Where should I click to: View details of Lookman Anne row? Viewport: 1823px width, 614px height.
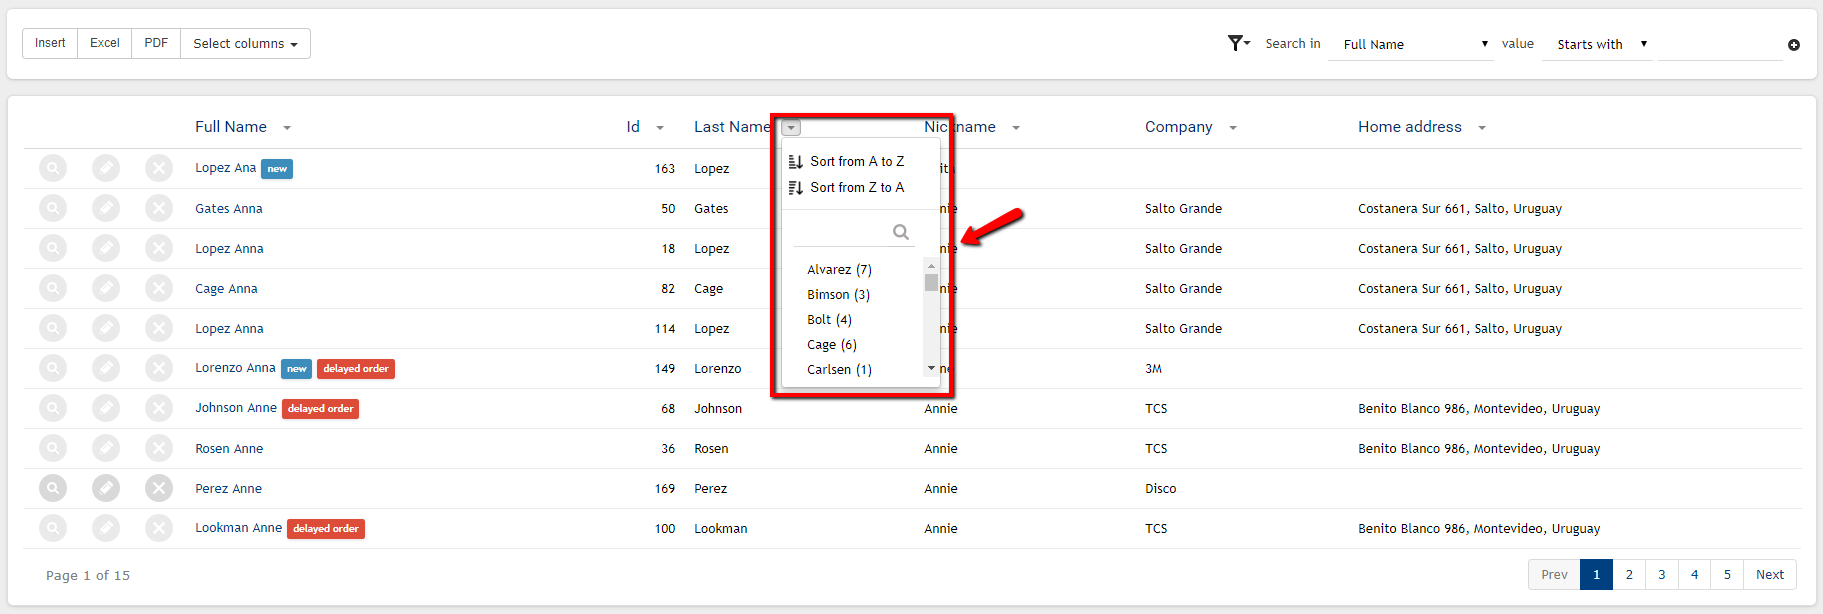click(53, 528)
